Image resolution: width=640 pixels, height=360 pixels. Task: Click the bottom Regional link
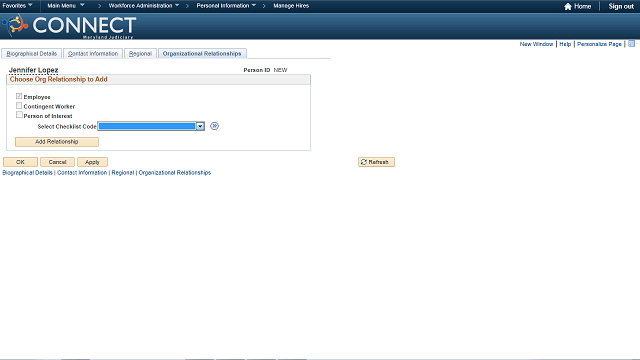tap(122, 173)
